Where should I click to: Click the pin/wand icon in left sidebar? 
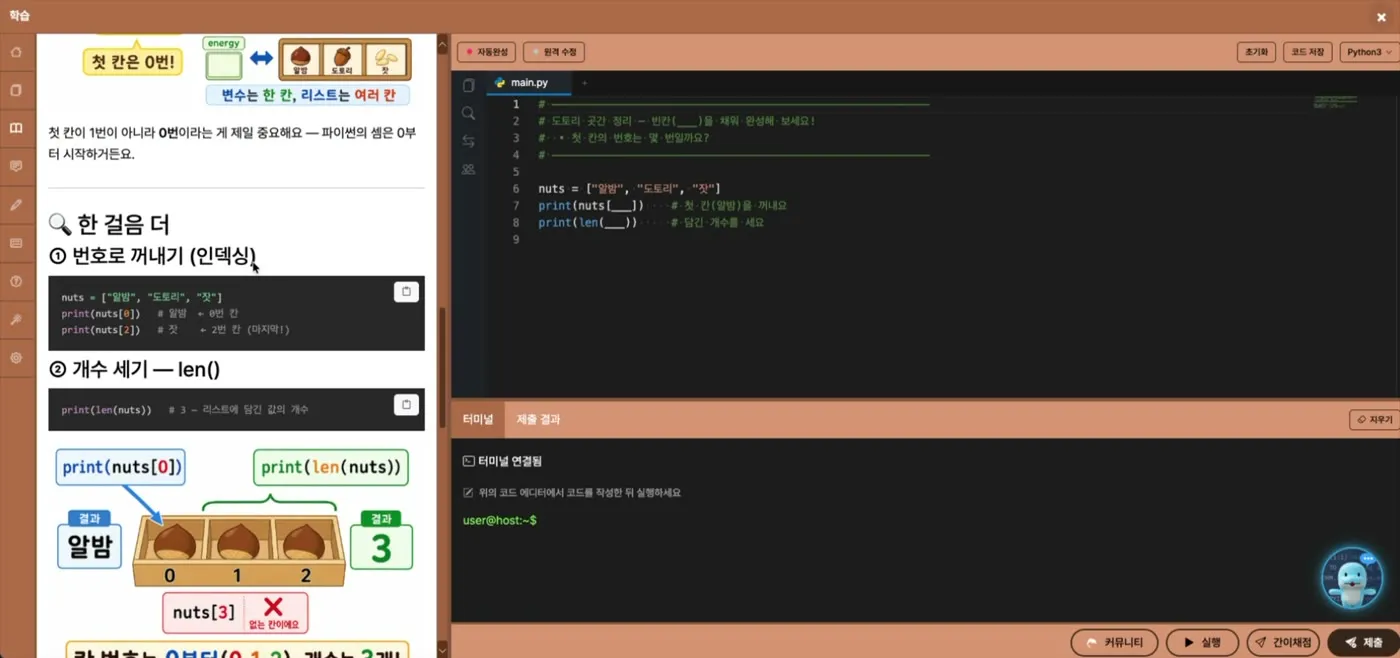tap(16, 319)
